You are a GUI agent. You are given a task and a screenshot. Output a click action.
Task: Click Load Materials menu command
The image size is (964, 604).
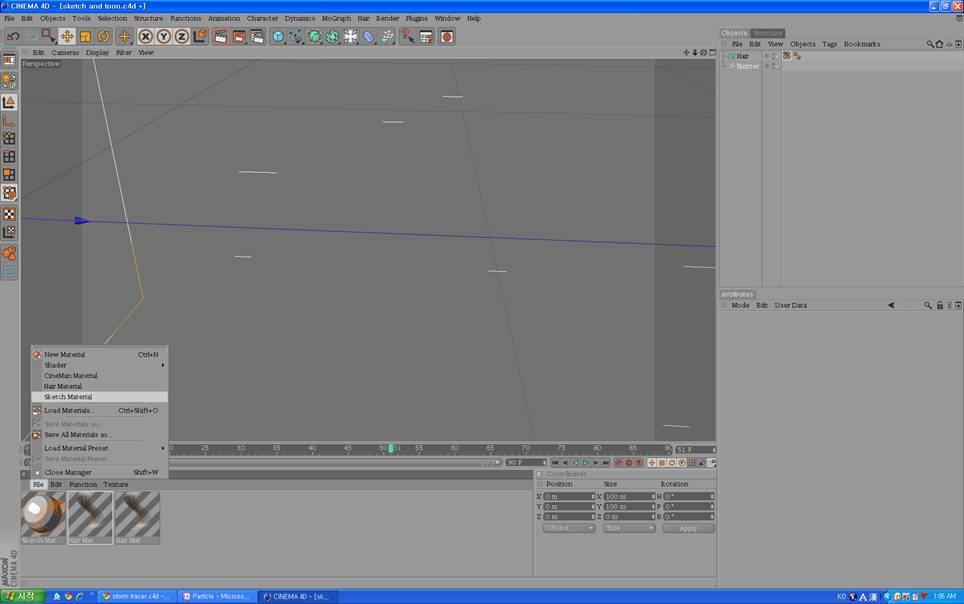click(100, 410)
